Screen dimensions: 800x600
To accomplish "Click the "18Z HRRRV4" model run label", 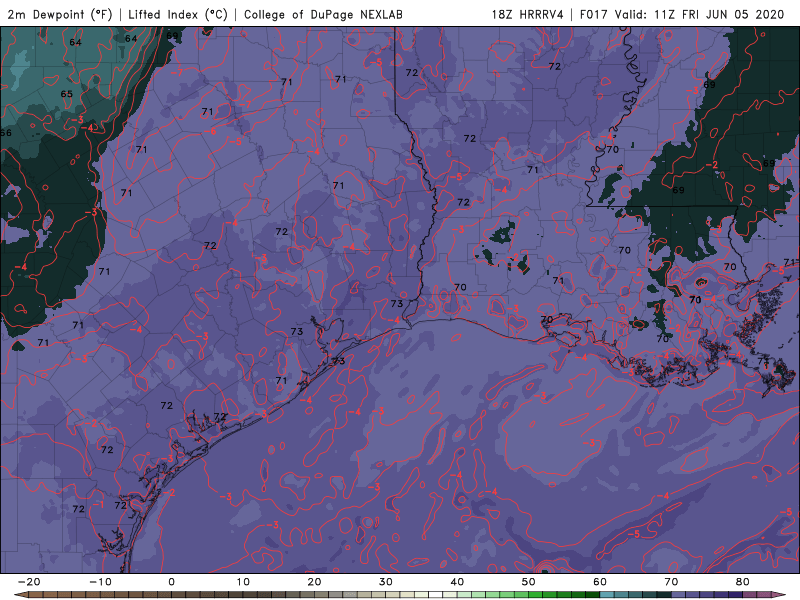I will click(528, 14).
